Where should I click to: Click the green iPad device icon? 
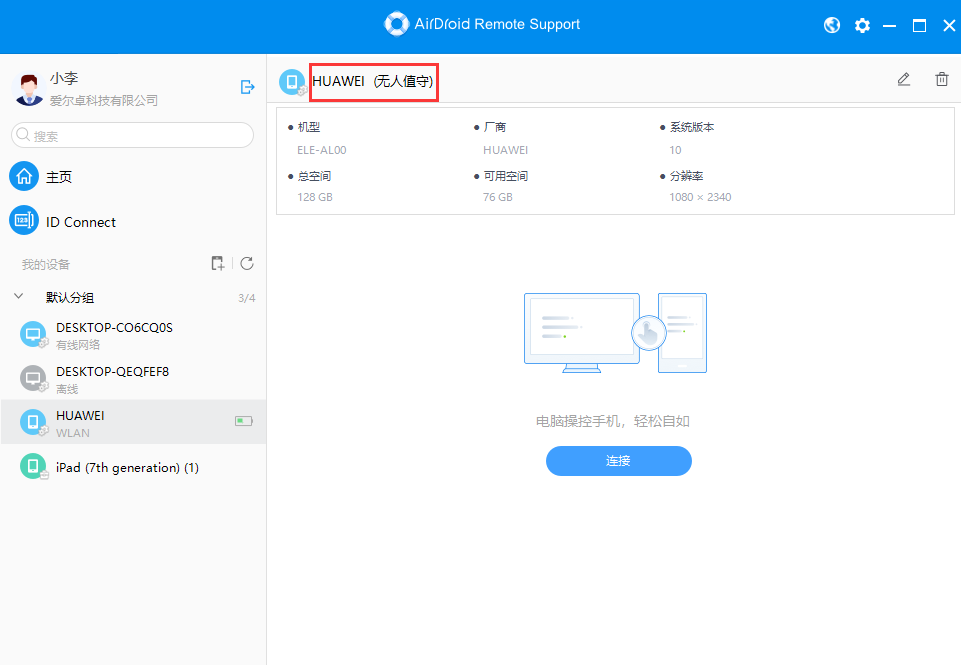(x=33, y=466)
